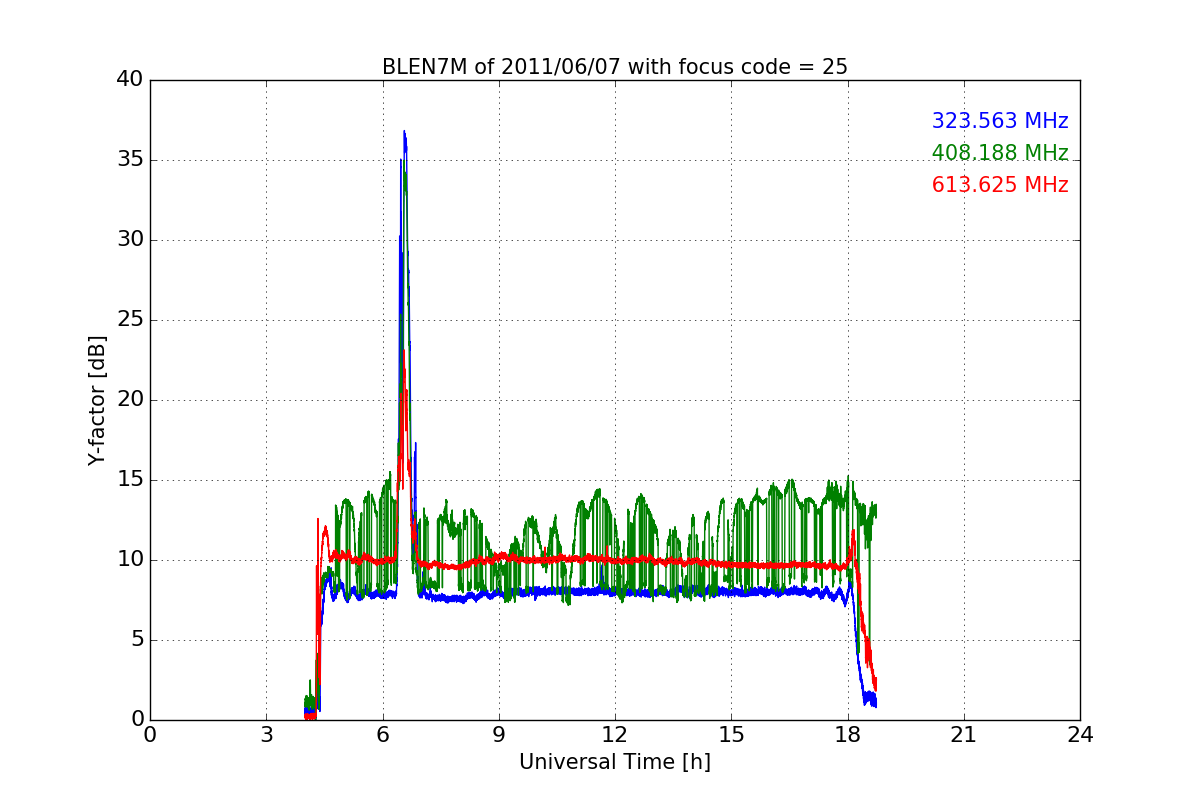Click x-axis tick label 6
The height and width of the screenshot is (800, 1200).
pos(382,735)
